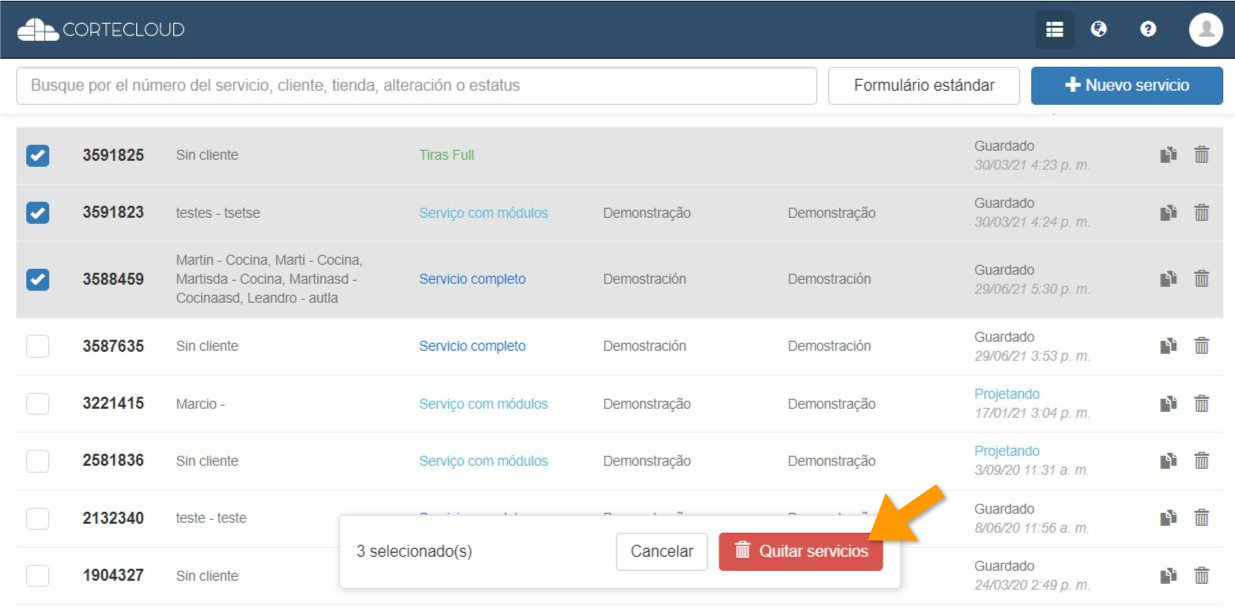
Task: Check the checkbox for service 3221415
Action: coord(37,404)
